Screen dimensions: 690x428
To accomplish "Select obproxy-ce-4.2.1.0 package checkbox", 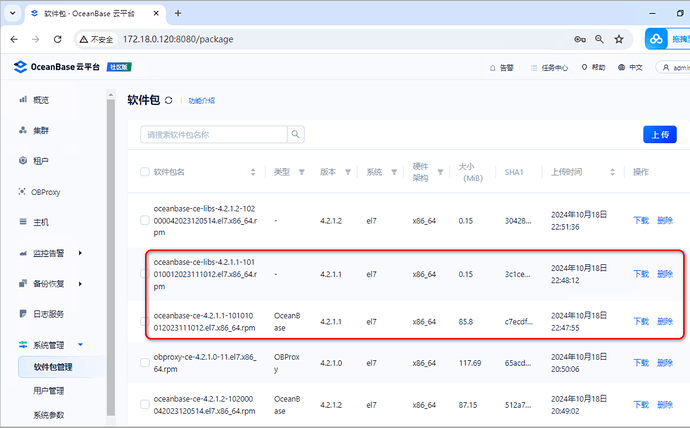I will (x=145, y=362).
